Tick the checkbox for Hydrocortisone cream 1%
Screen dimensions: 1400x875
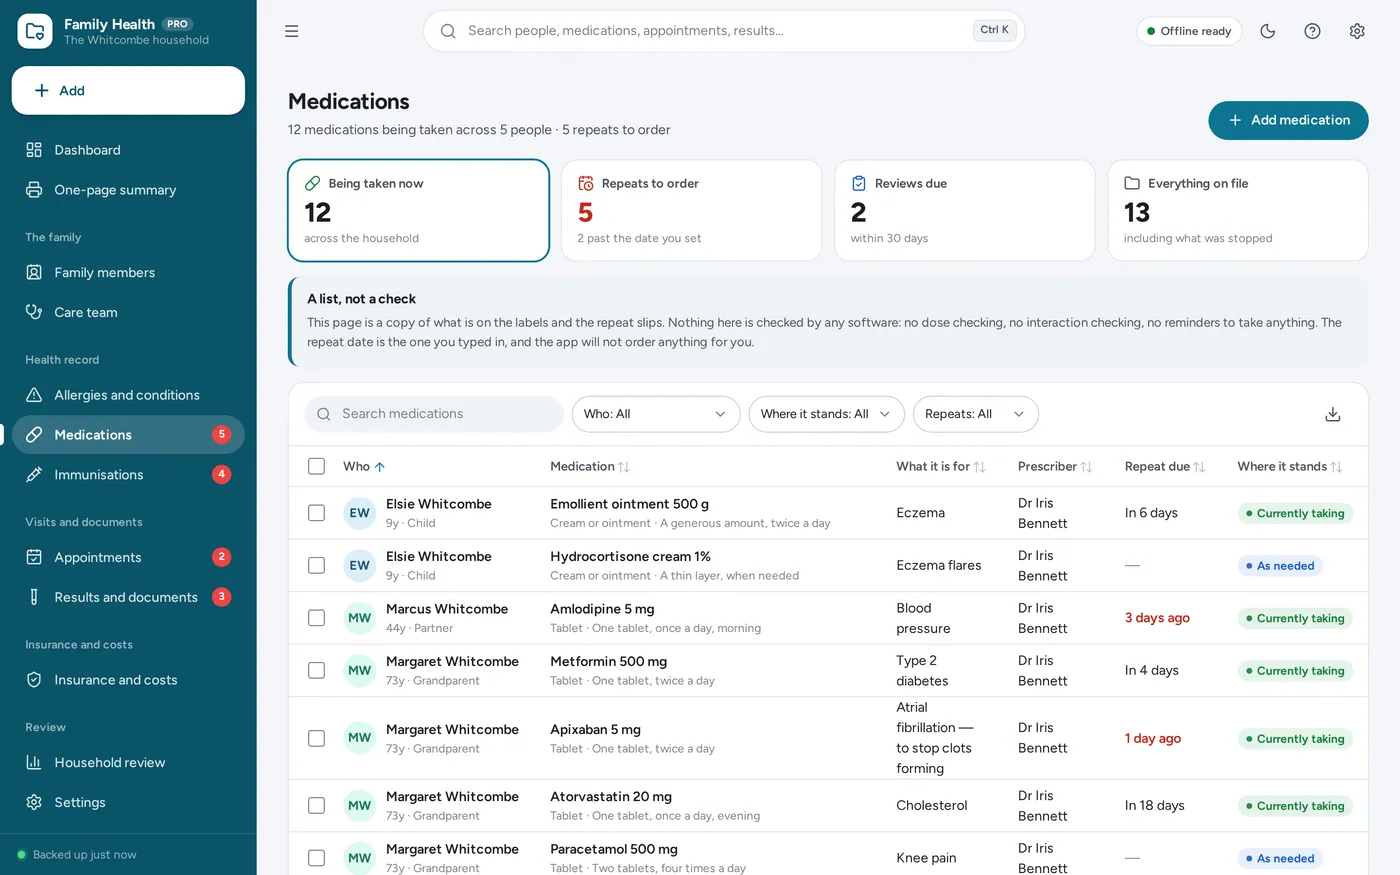click(316, 565)
